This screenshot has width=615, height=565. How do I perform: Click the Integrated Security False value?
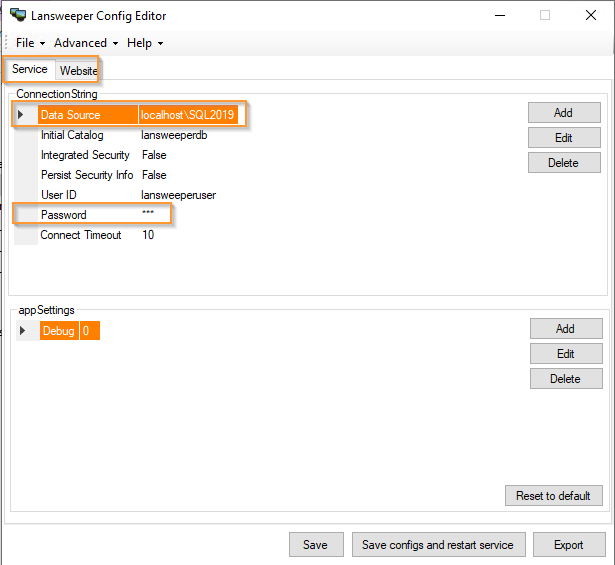(x=154, y=155)
